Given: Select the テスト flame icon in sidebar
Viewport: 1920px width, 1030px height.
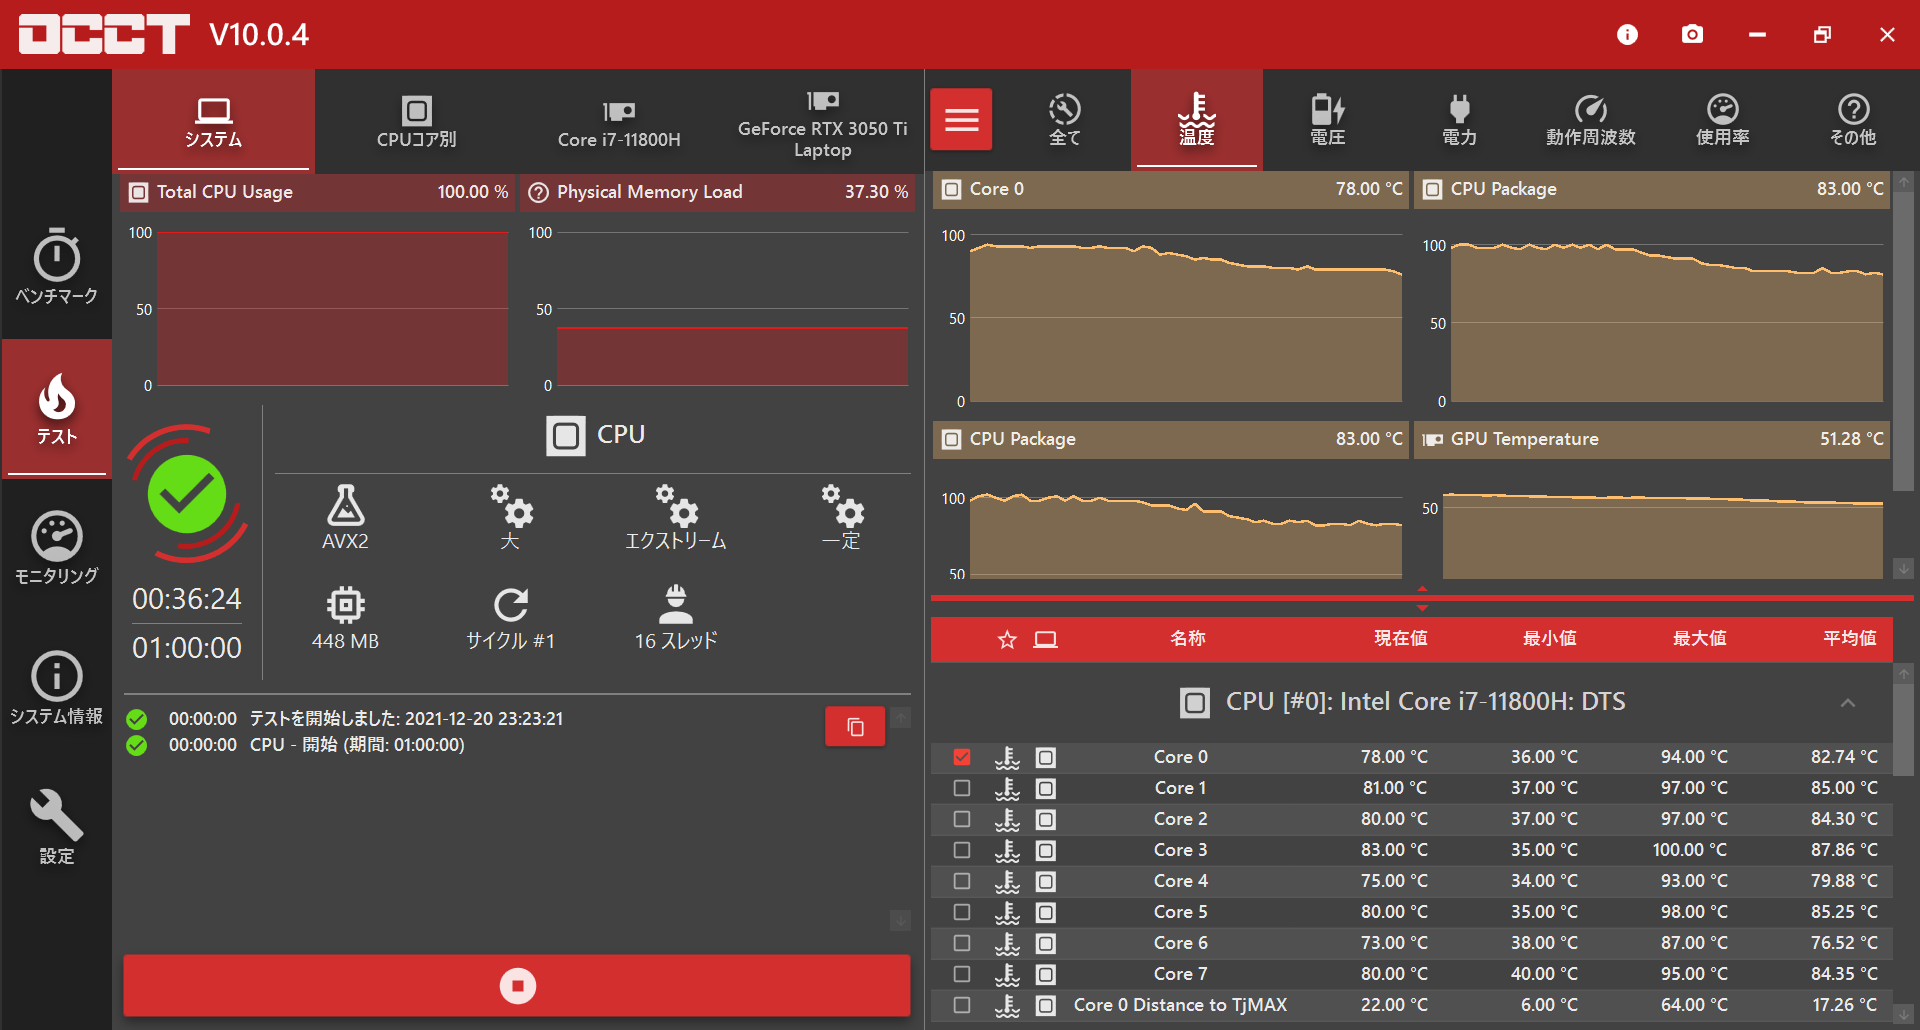Looking at the screenshot, I should click(x=56, y=408).
